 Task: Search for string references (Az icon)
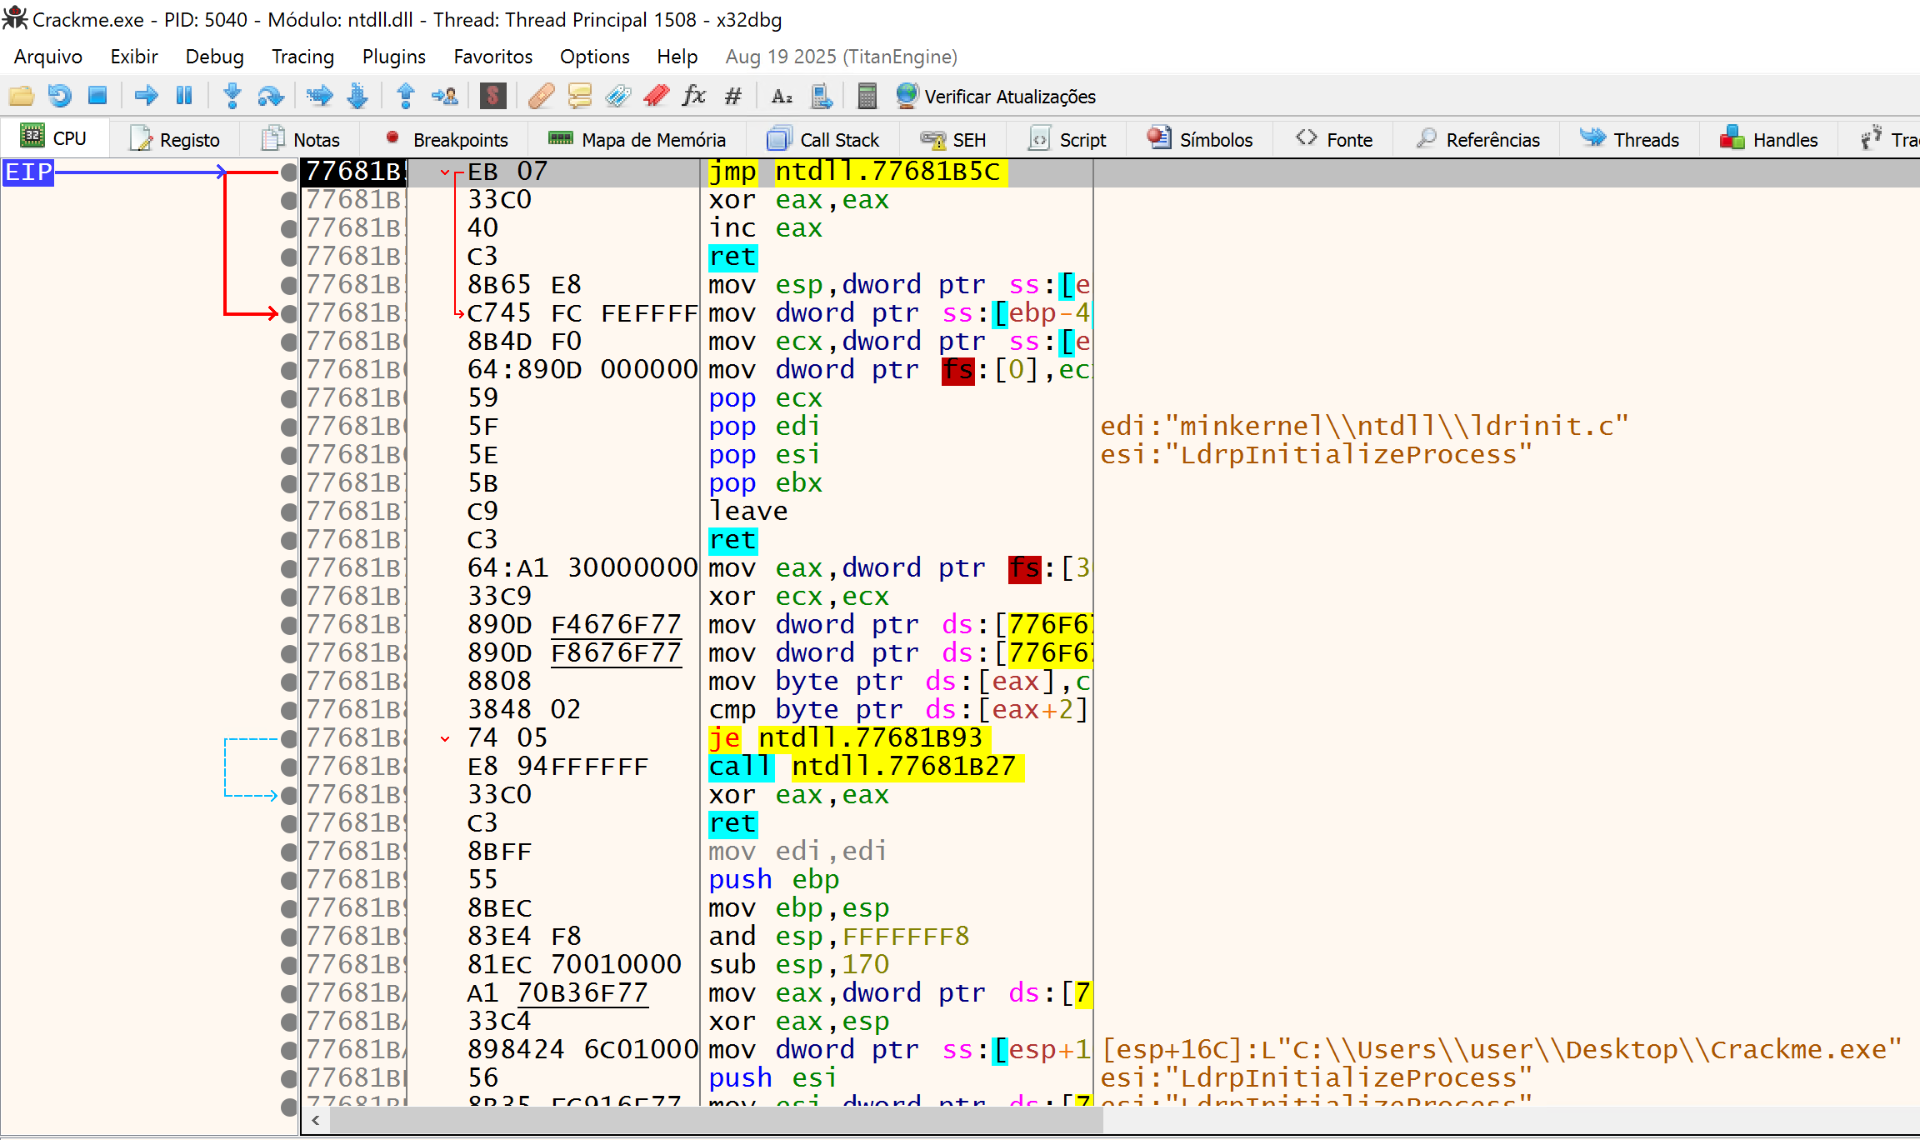[782, 96]
